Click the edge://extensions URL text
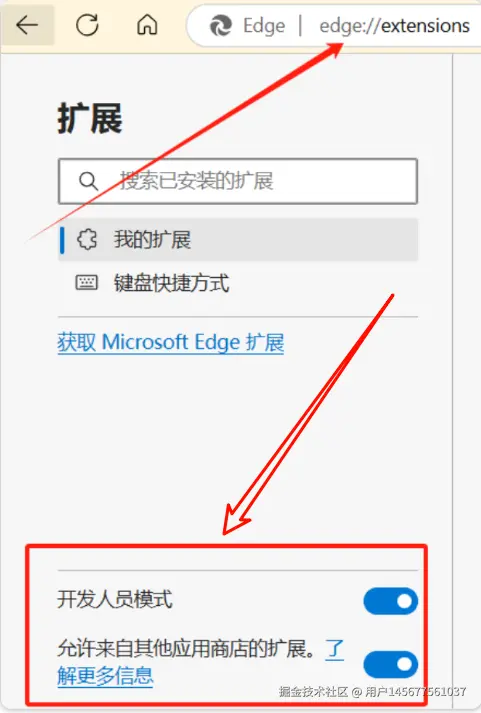The image size is (481, 713). point(394,26)
